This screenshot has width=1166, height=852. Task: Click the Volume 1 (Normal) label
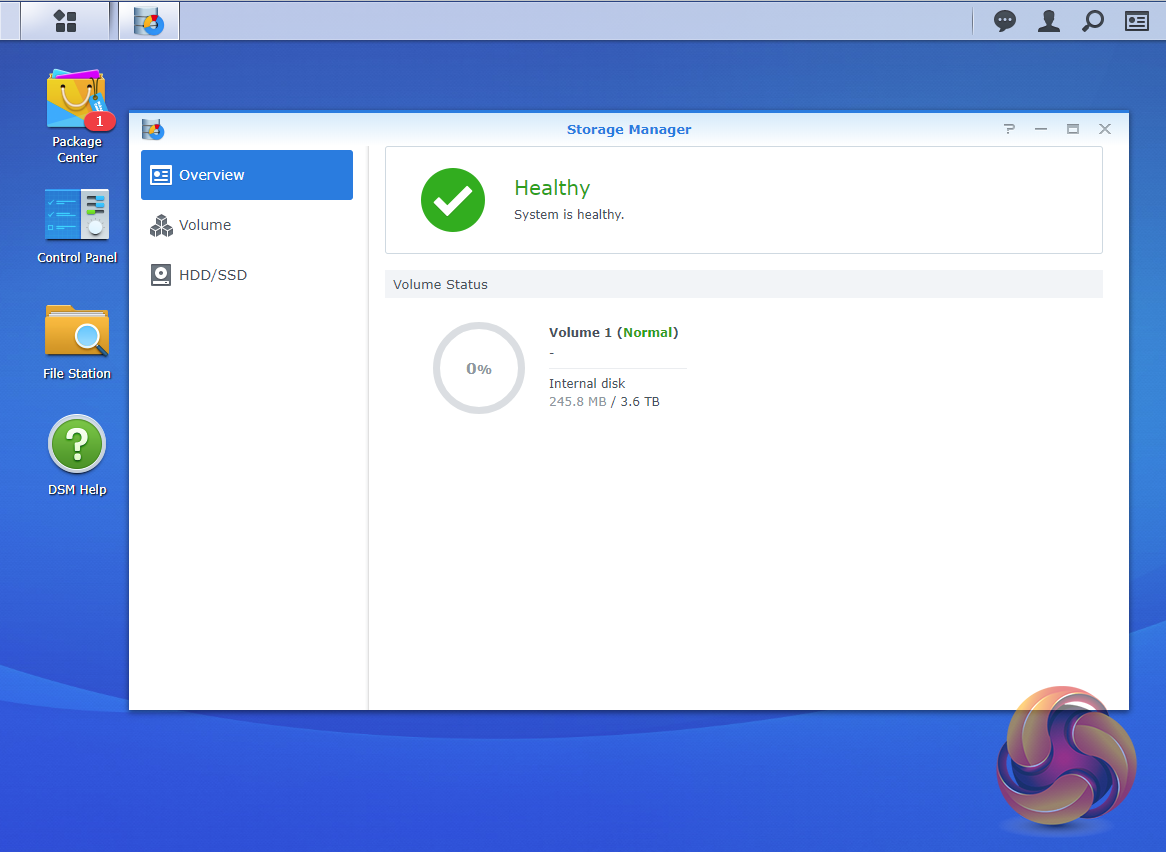pyautogui.click(x=613, y=332)
